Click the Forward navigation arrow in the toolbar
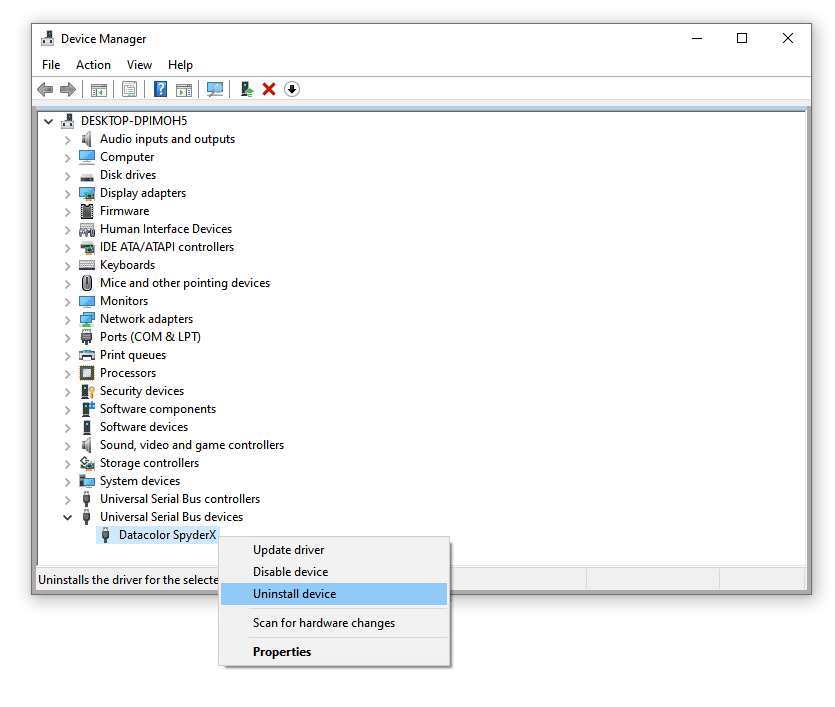The height and width of the screenshot is (707, 835). tap(67, 89)
